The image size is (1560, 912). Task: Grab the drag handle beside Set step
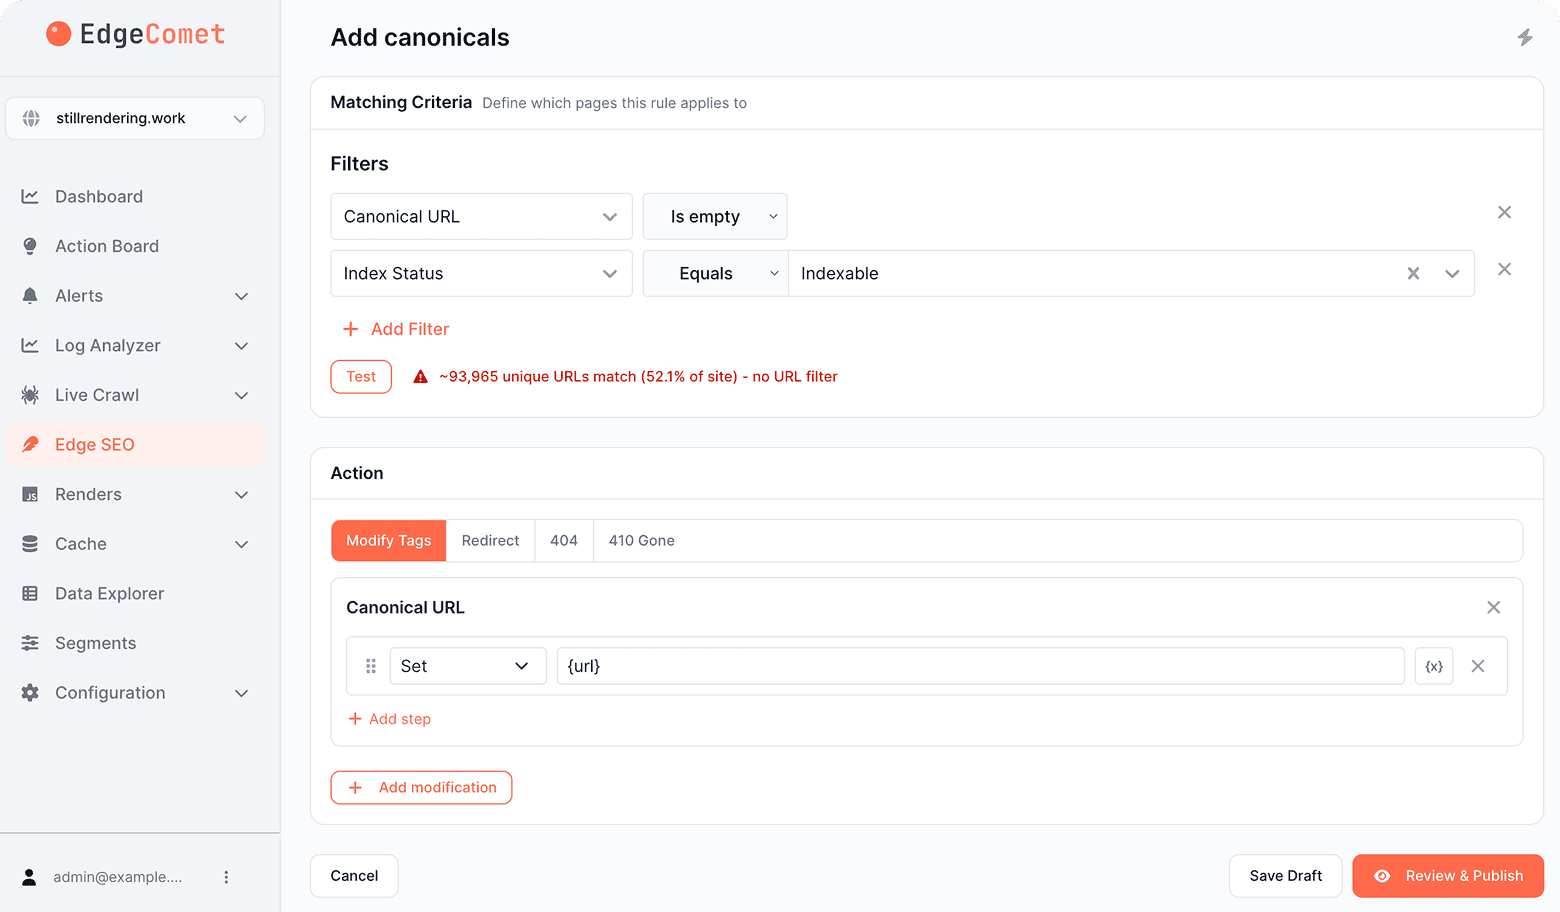click(371, 666)
